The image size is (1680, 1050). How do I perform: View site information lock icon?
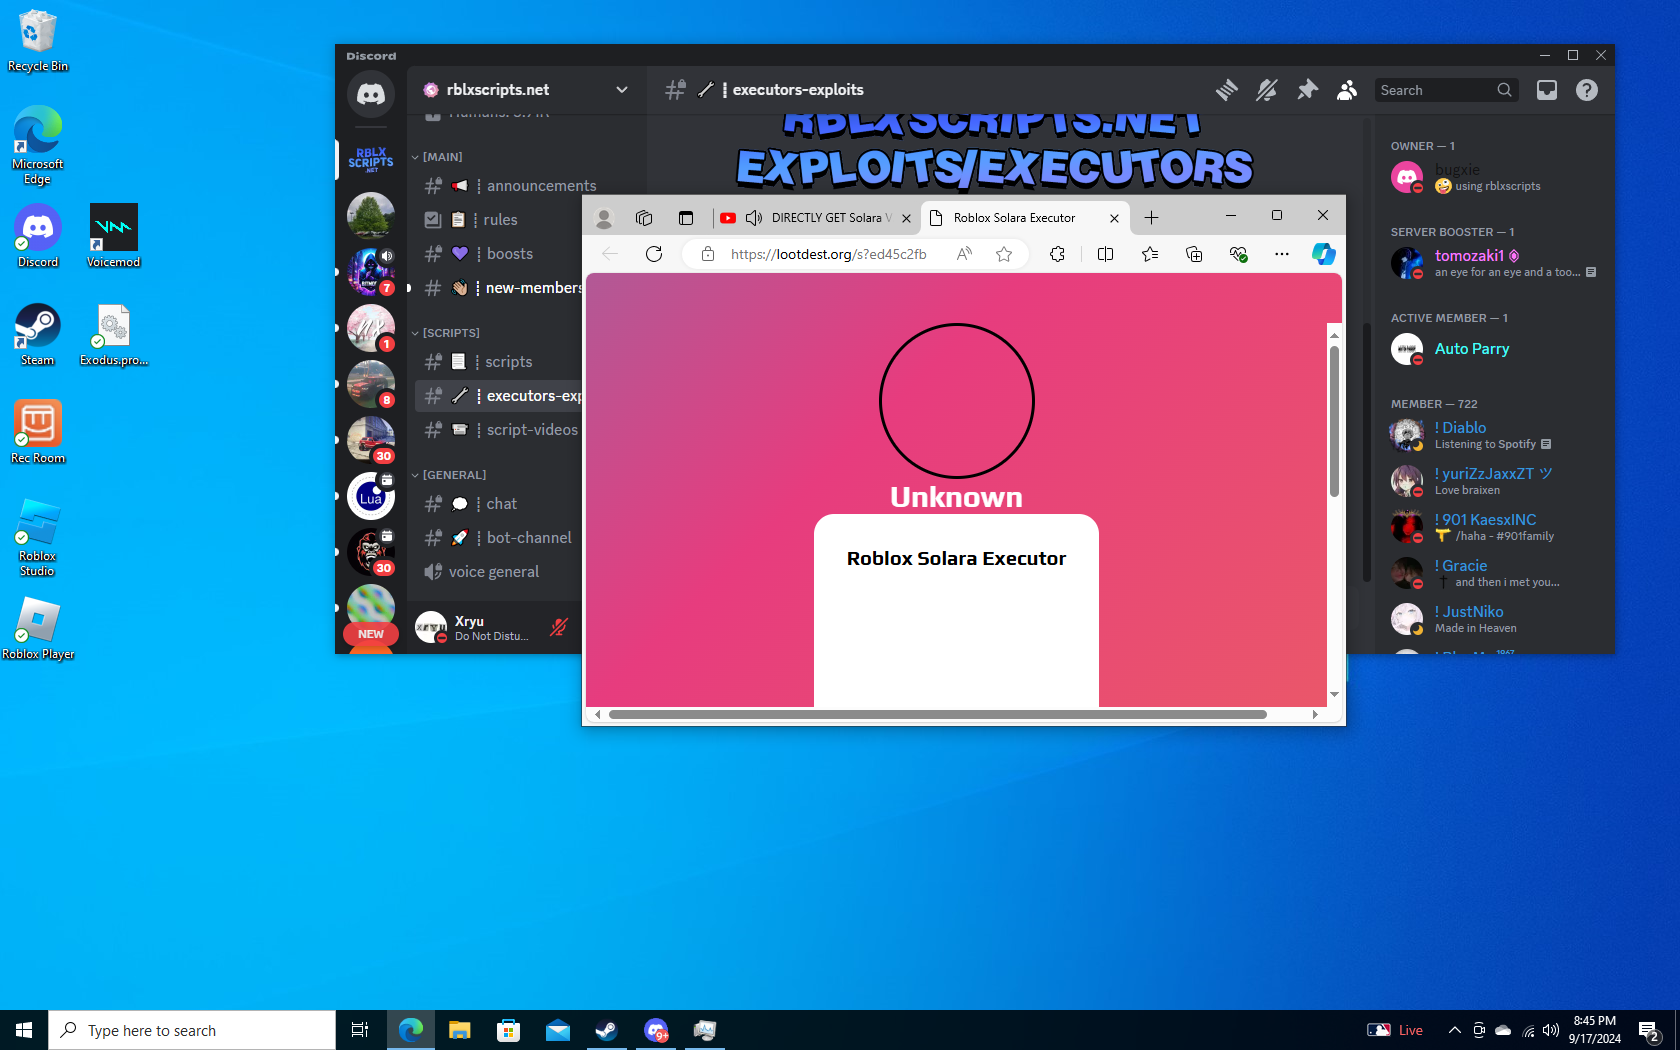pyautogui.click(x=708, y=254)
